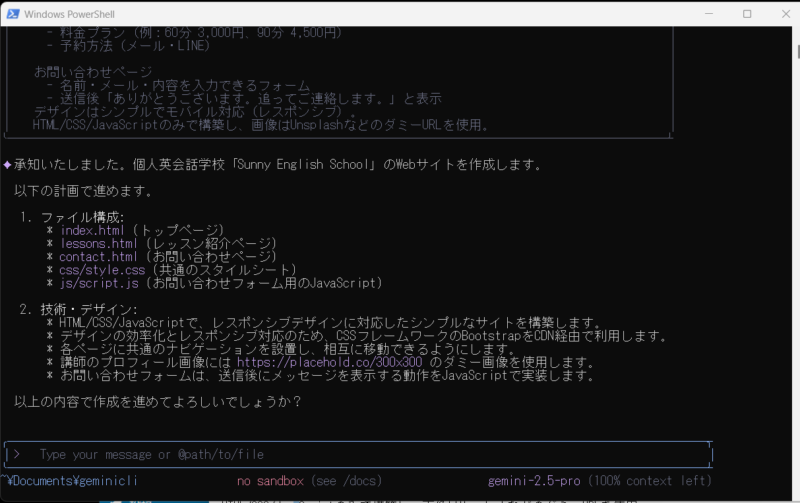The image size is (800, 503).
Task: Close the PowerShell window
Action: click(x=786, y=14)
